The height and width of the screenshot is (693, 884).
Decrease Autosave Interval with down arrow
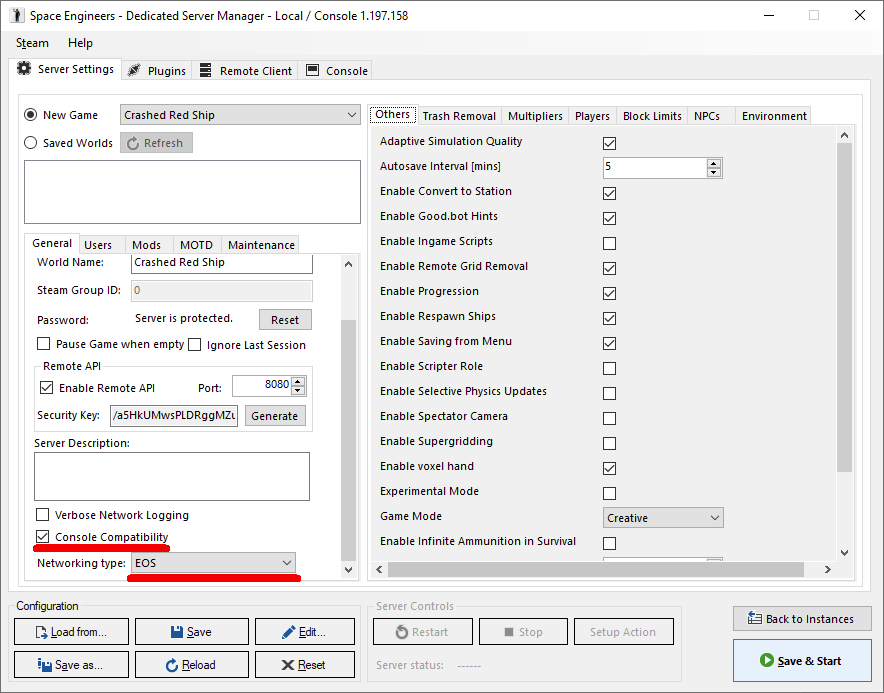click(x=714, y=172)
